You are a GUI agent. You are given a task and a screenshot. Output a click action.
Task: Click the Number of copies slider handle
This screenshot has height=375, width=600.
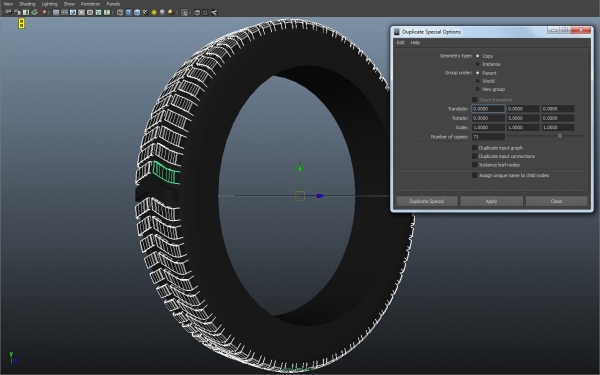[x=560, y=136]
